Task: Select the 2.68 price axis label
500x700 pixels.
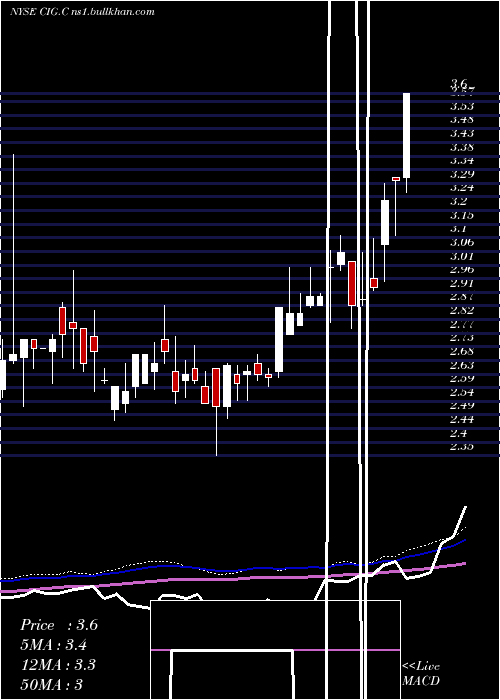Action: (462, 351)
